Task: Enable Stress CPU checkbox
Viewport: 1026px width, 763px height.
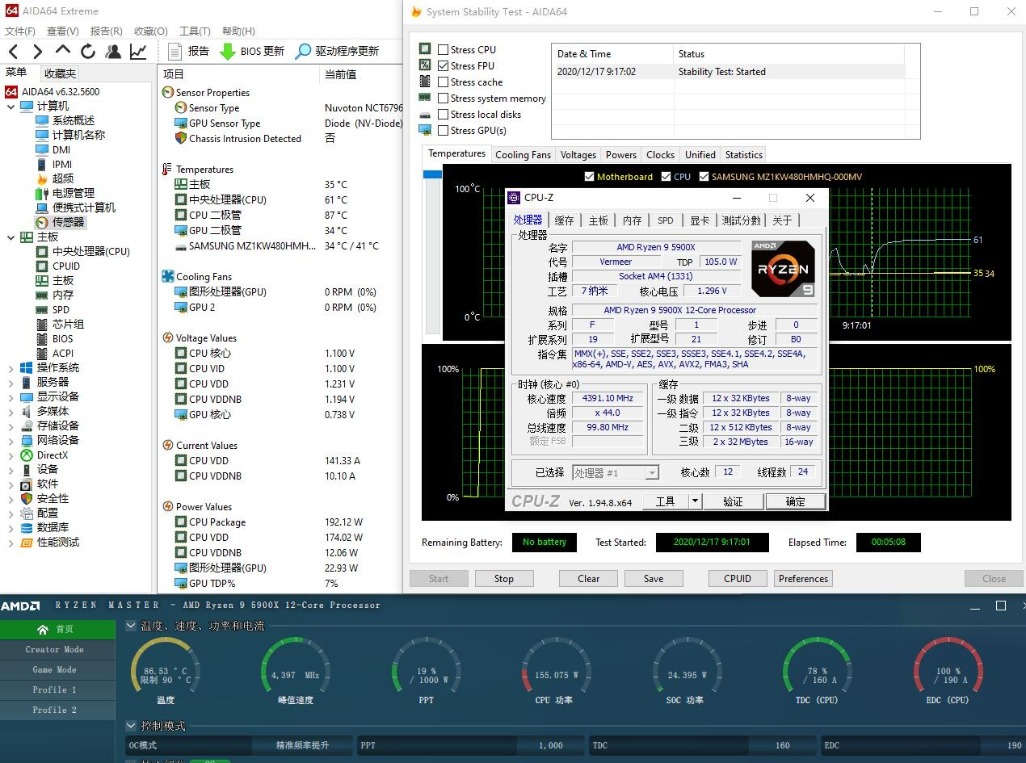Action: (x=443, y=50)
